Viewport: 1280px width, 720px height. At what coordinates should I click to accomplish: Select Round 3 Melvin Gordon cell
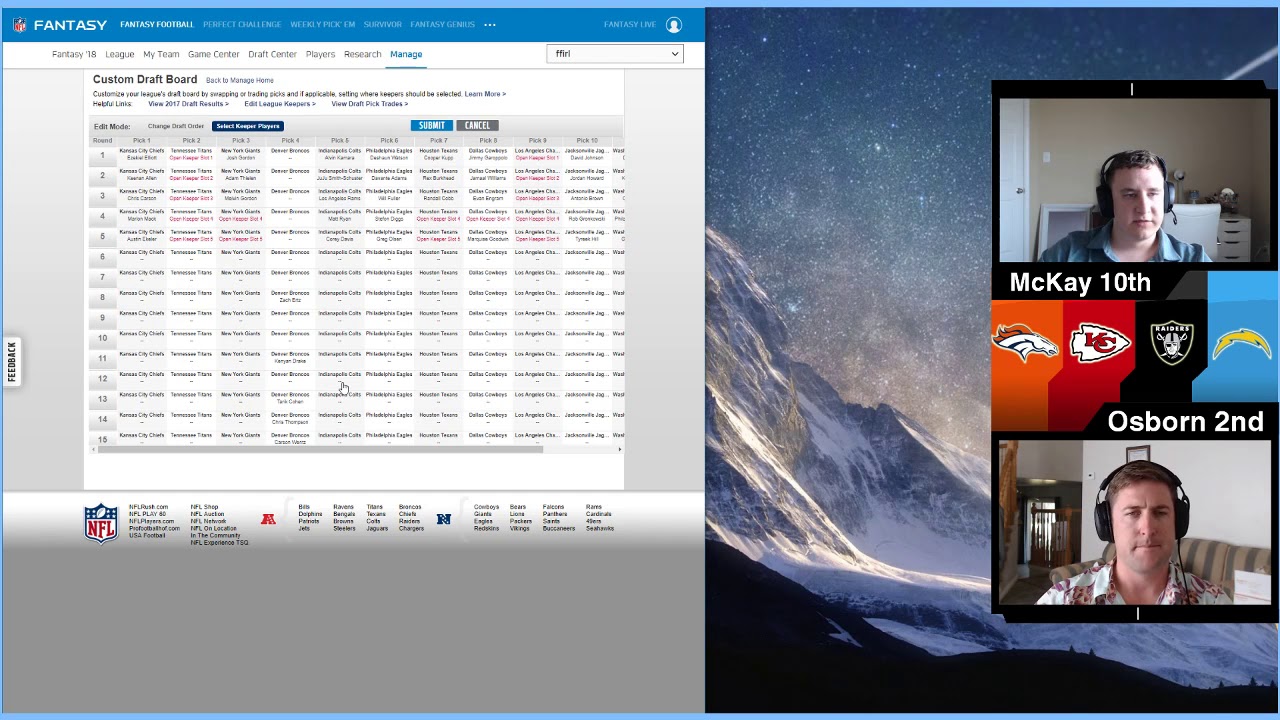pos(241,195)
